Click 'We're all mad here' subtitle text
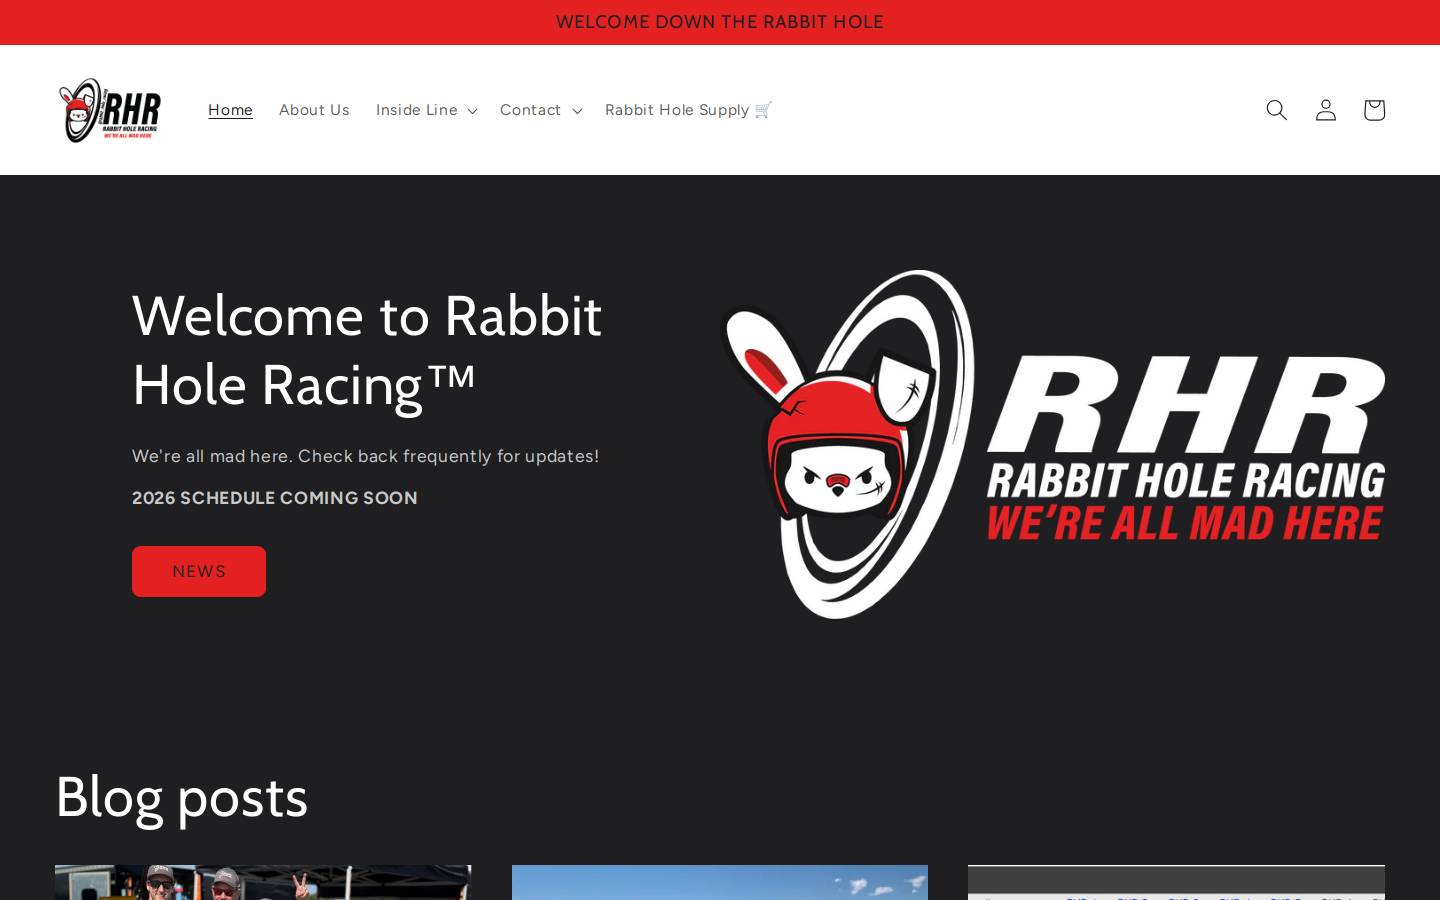This screenshot has width=1440, height=900. (x=365, y=456)
